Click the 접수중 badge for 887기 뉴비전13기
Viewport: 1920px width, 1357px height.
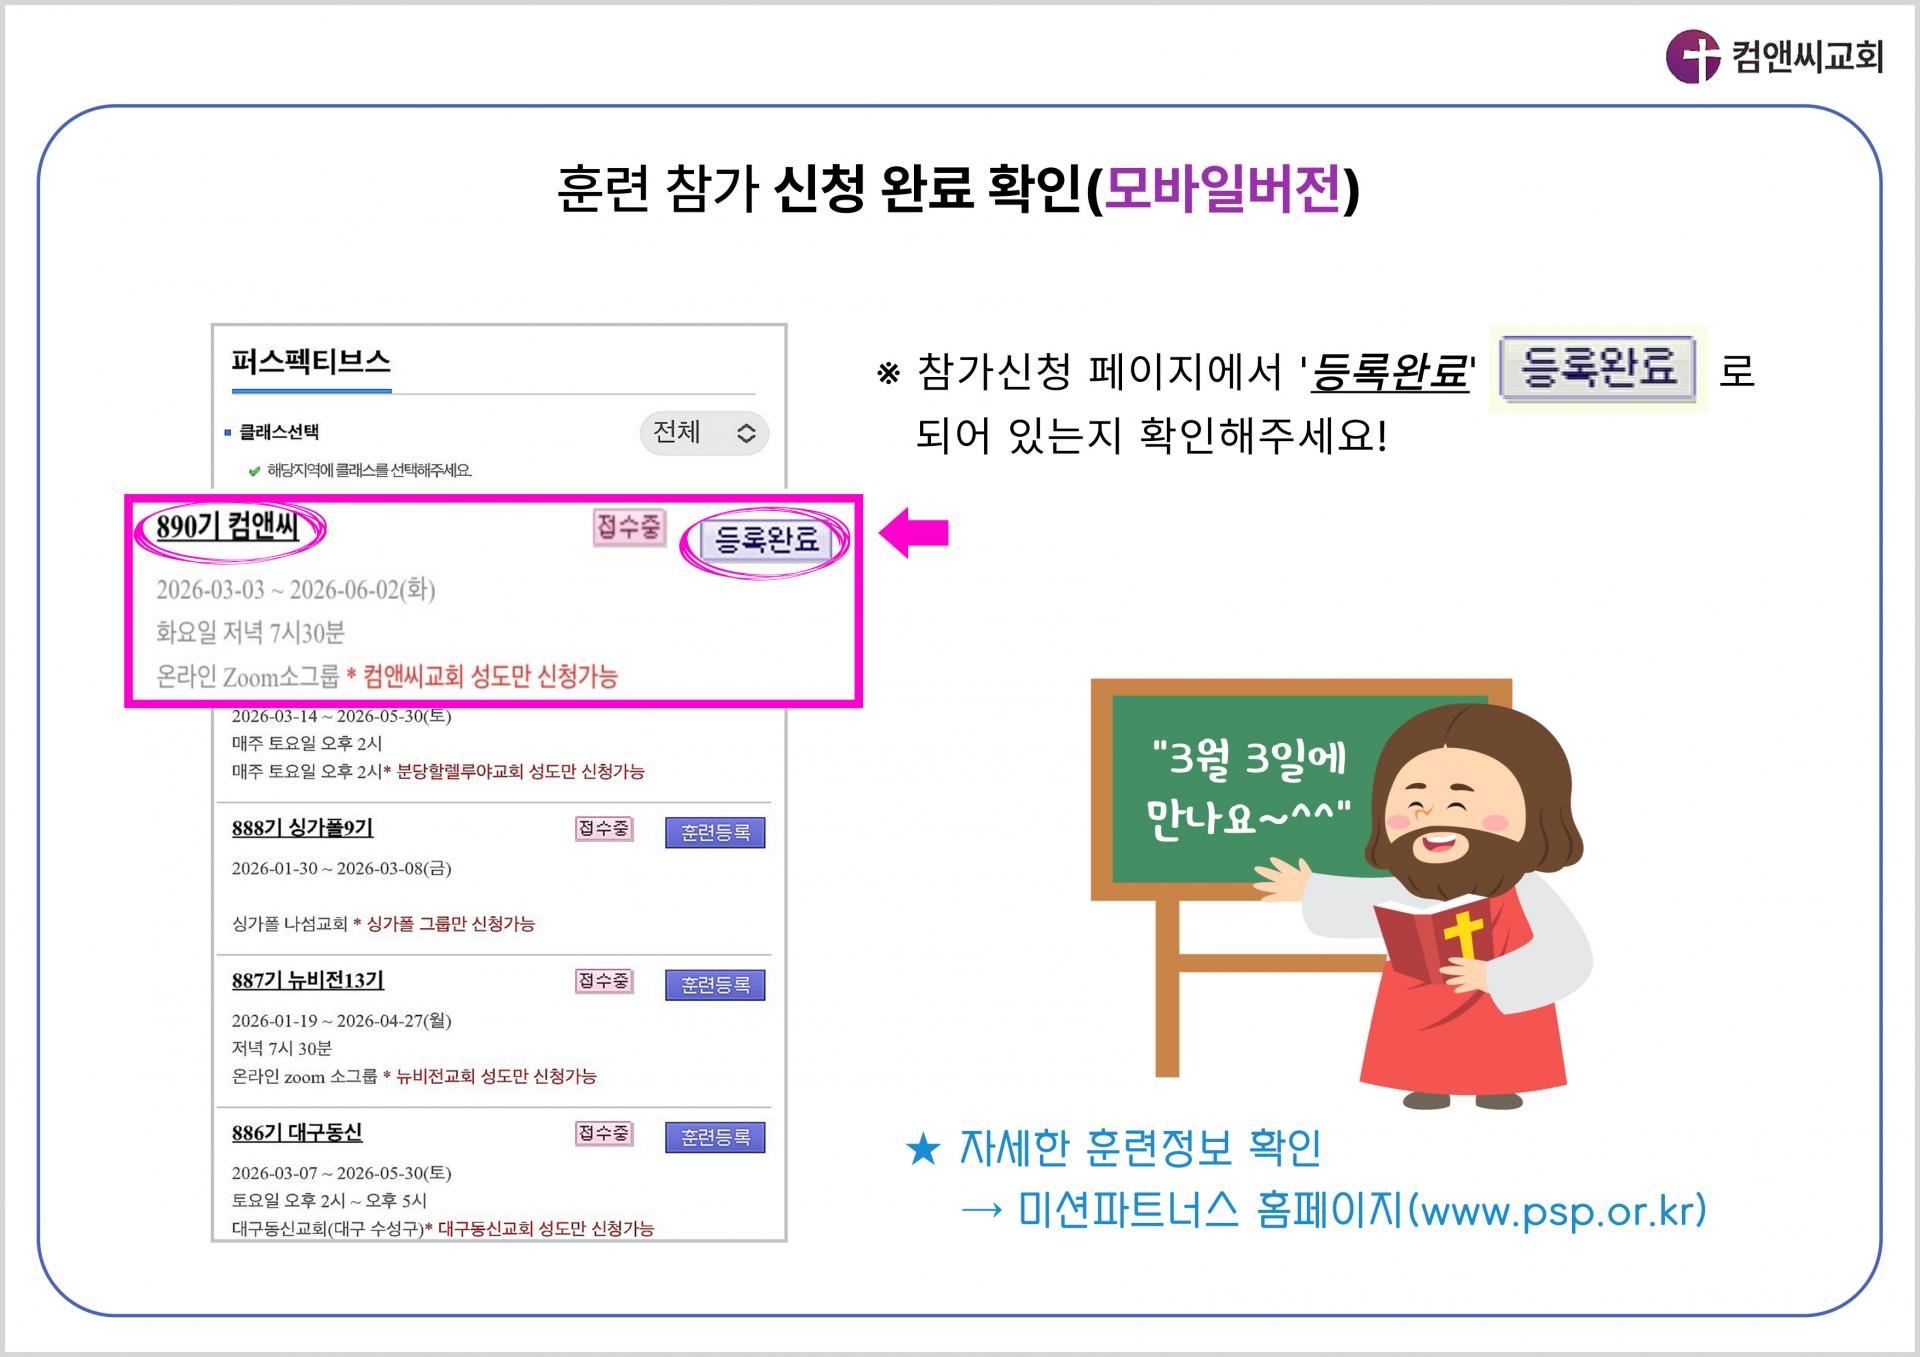(604, 981)
